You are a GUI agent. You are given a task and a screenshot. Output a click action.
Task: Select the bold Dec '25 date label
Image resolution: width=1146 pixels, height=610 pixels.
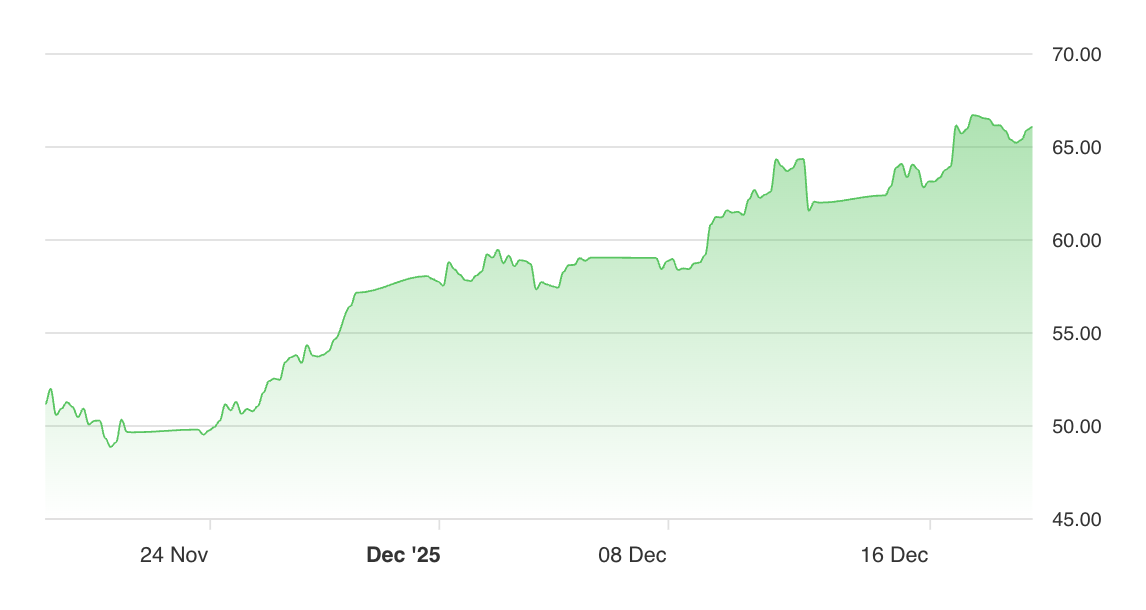tap(404, 555)
